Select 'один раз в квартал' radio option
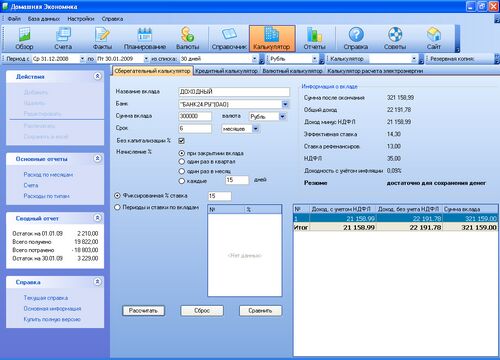The height and width of the screenshot is (360, 500). tap(182, 162)
